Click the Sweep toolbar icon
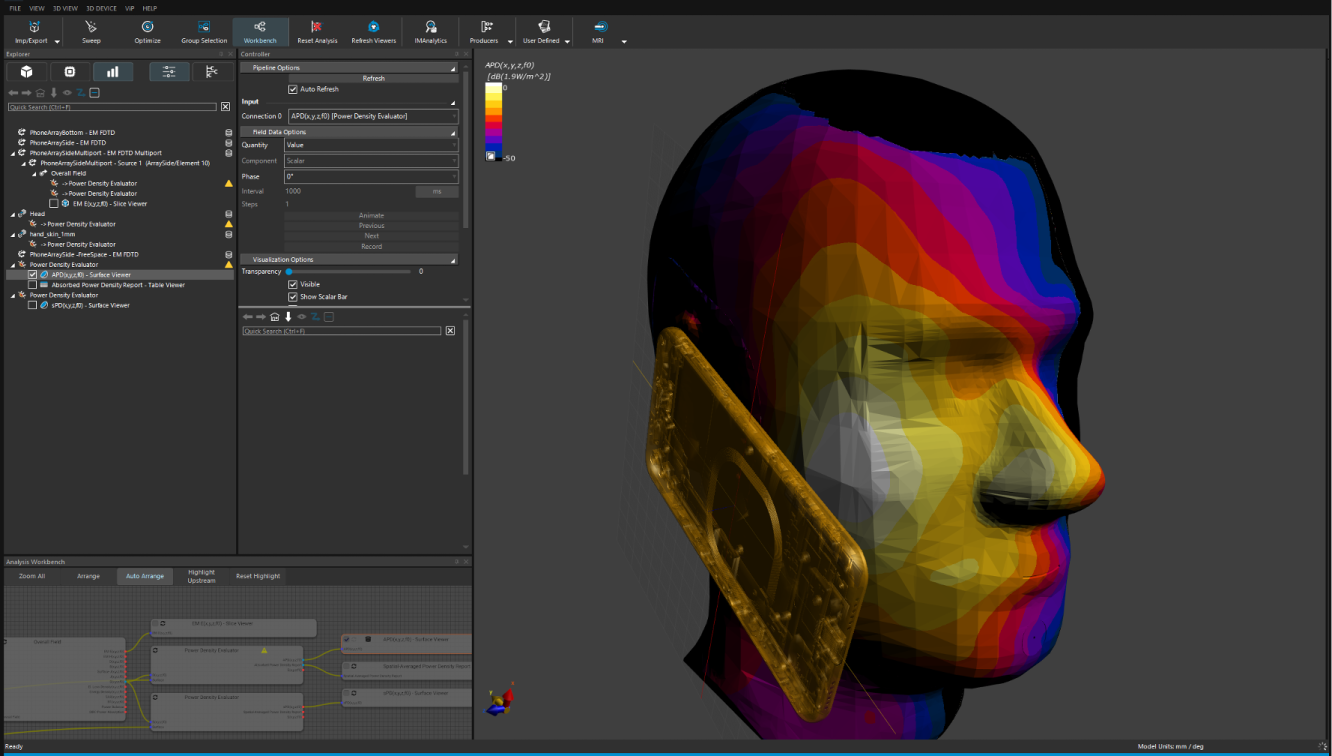Image resolution: width=1332 pixels, height=756 pixels. coord(91,30)
